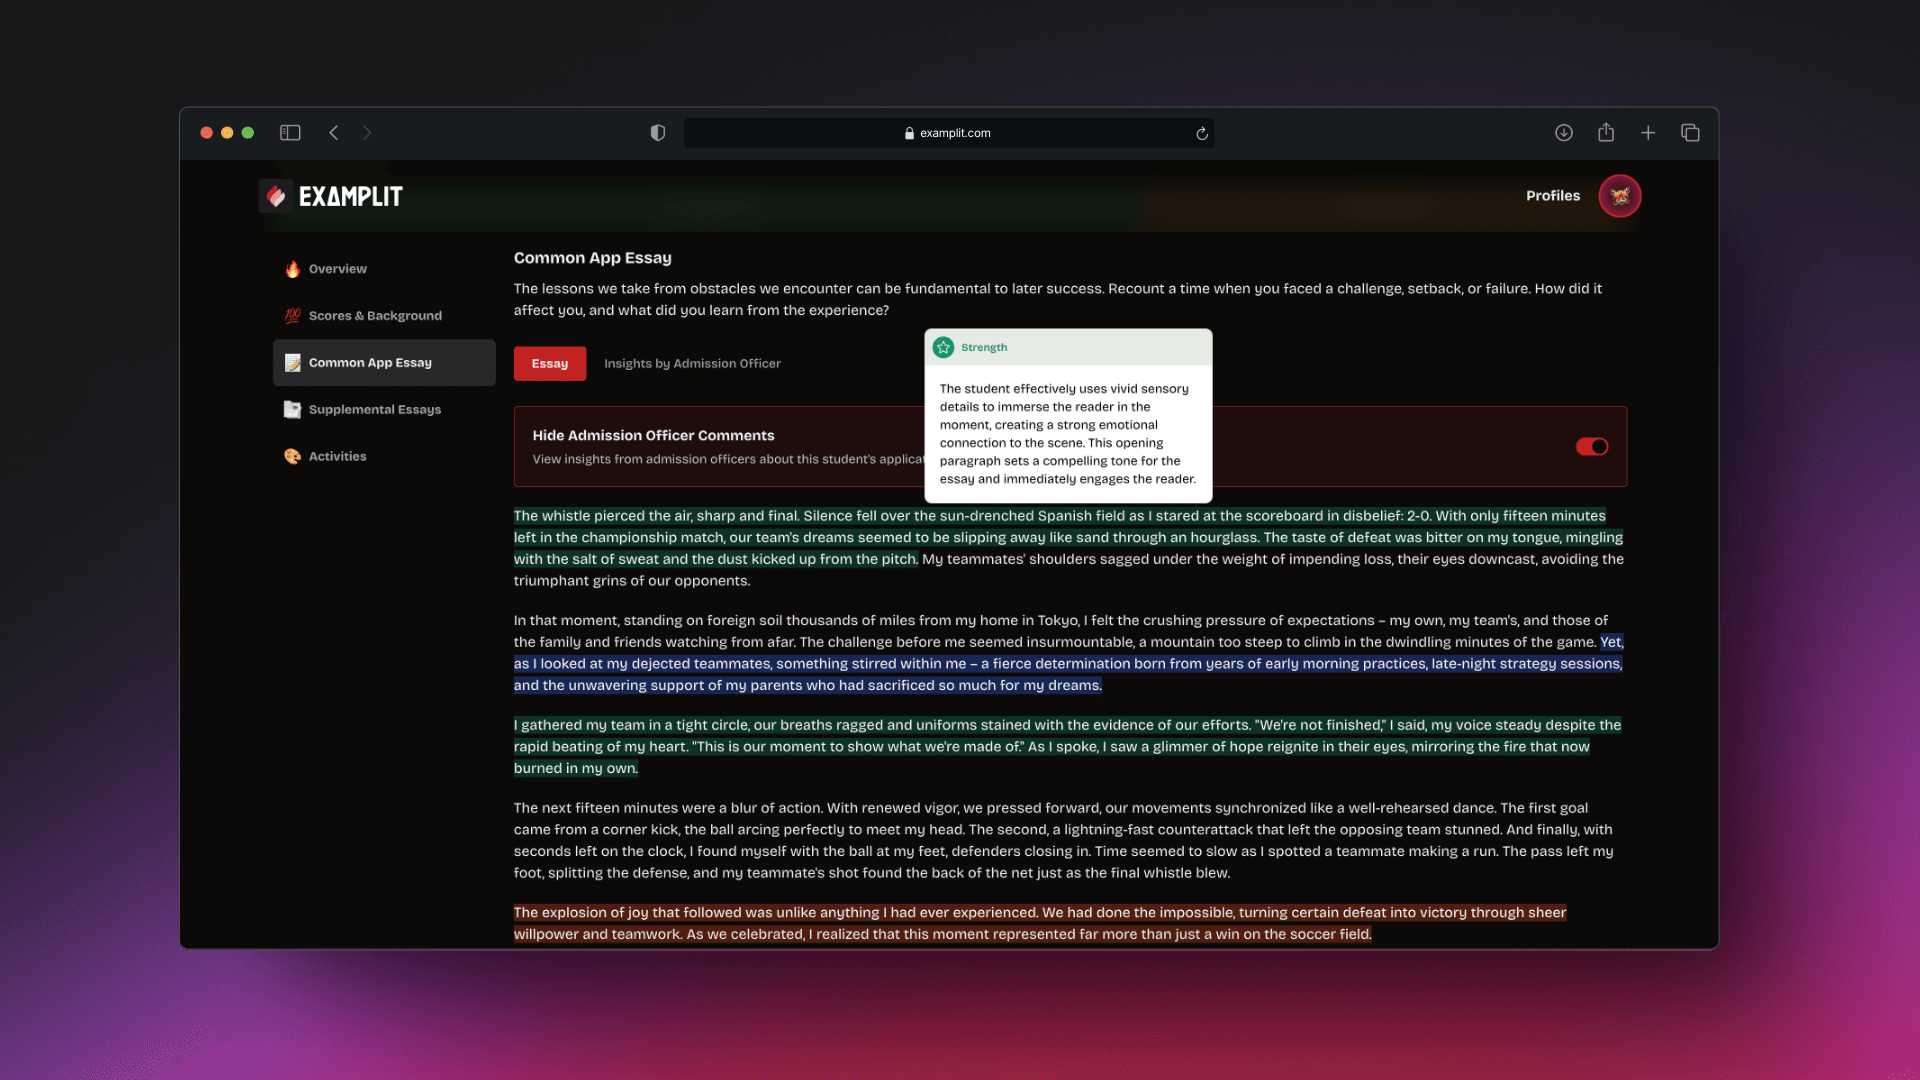The height and width of the screenshot is (1080, 1920).
Task: Open the Profiles avatar menu
Action: pyautogui.click(x=1619, y=196)
